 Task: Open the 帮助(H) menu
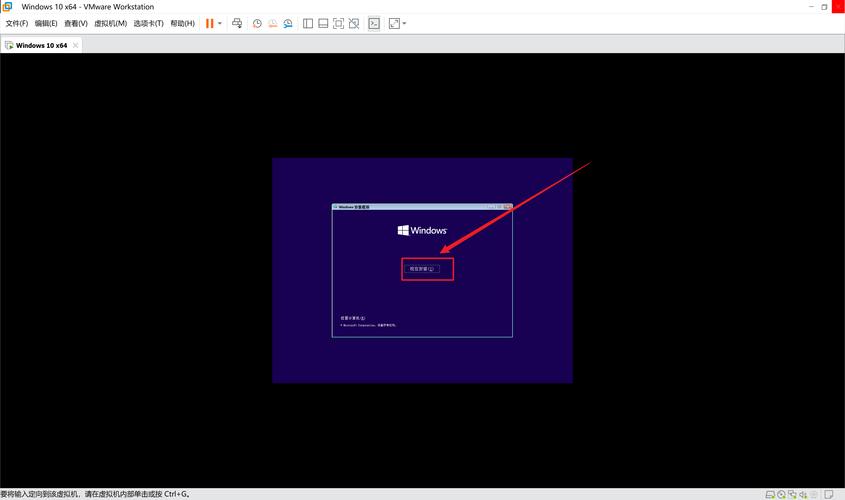coord(182,24)
